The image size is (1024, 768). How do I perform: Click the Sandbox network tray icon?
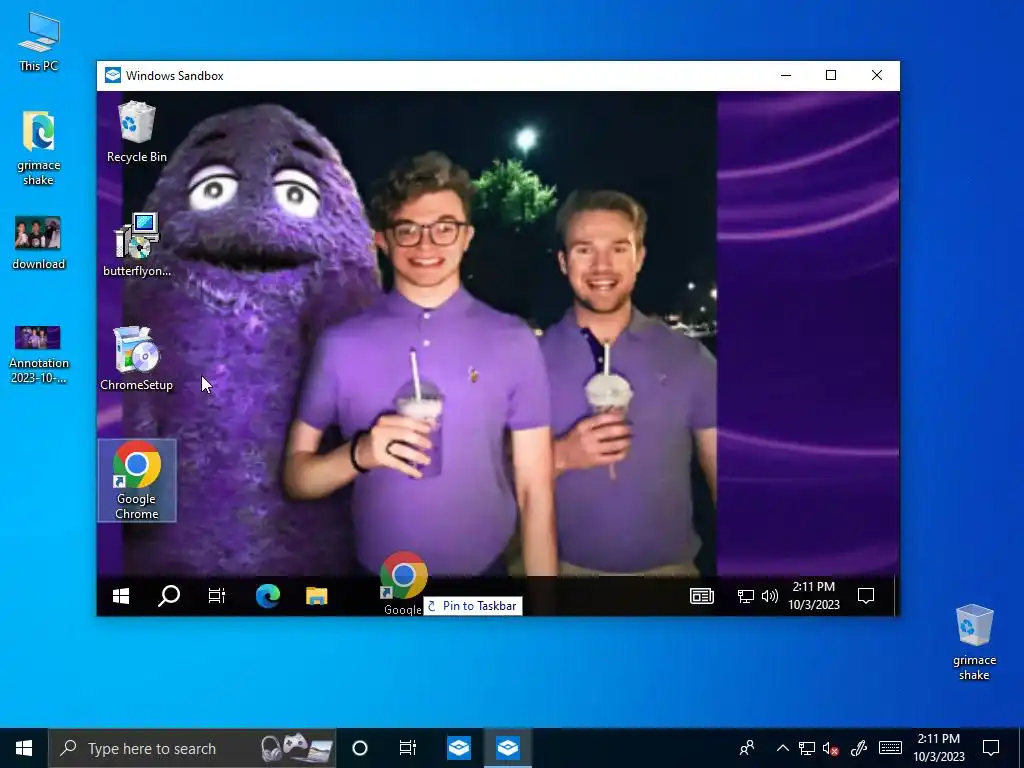pos(745,596)
